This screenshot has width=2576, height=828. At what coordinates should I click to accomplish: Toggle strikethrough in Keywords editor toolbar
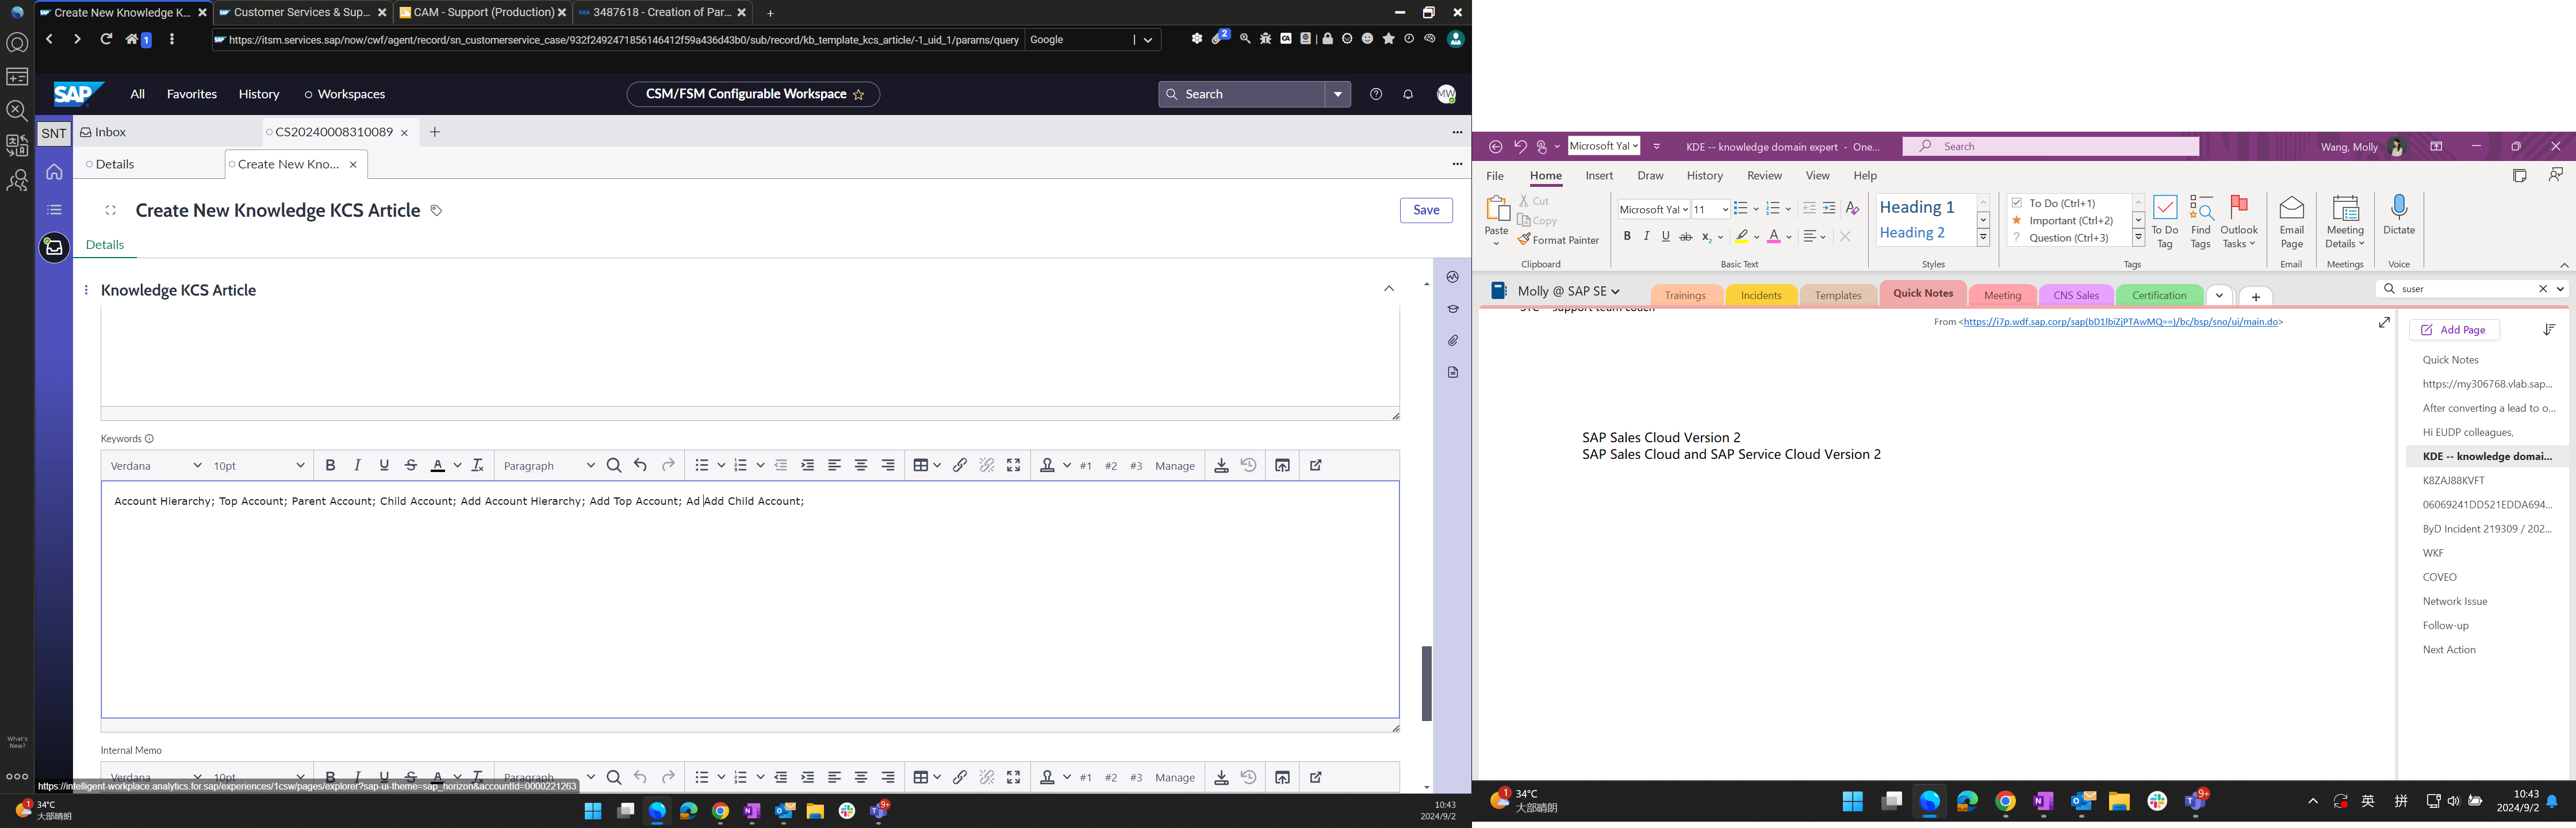coord(411,465)
